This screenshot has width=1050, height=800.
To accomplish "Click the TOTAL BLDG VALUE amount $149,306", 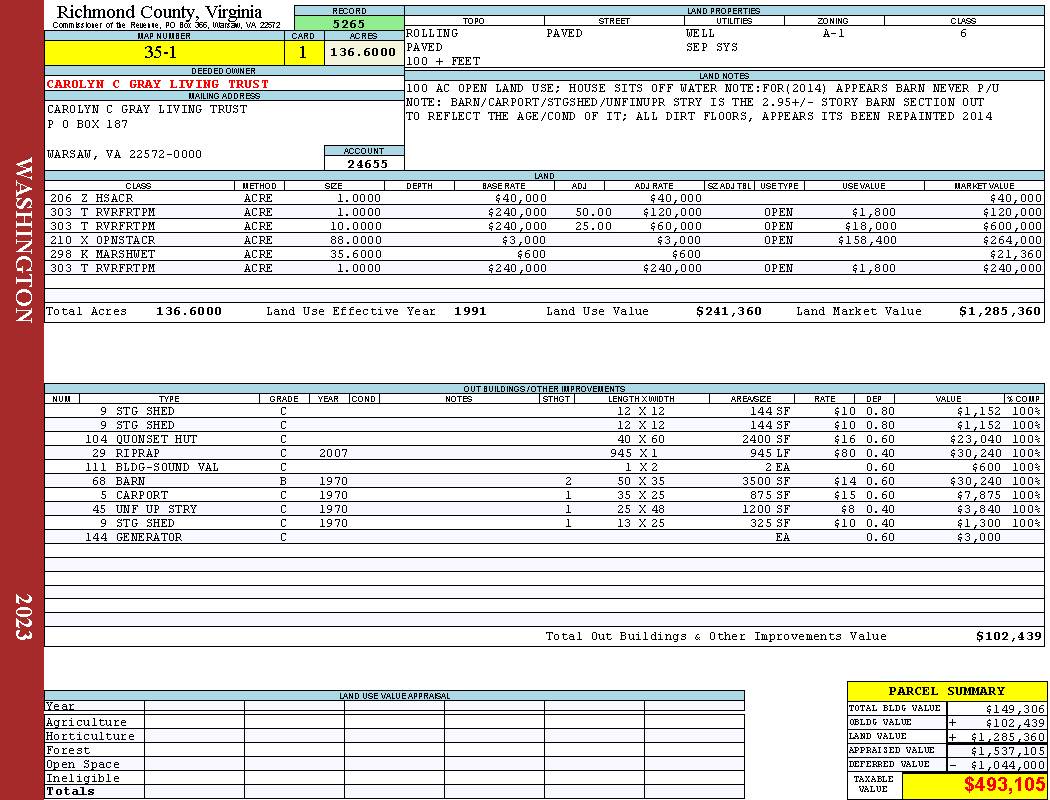I will pyautogui.click(x=1015, y=708).
